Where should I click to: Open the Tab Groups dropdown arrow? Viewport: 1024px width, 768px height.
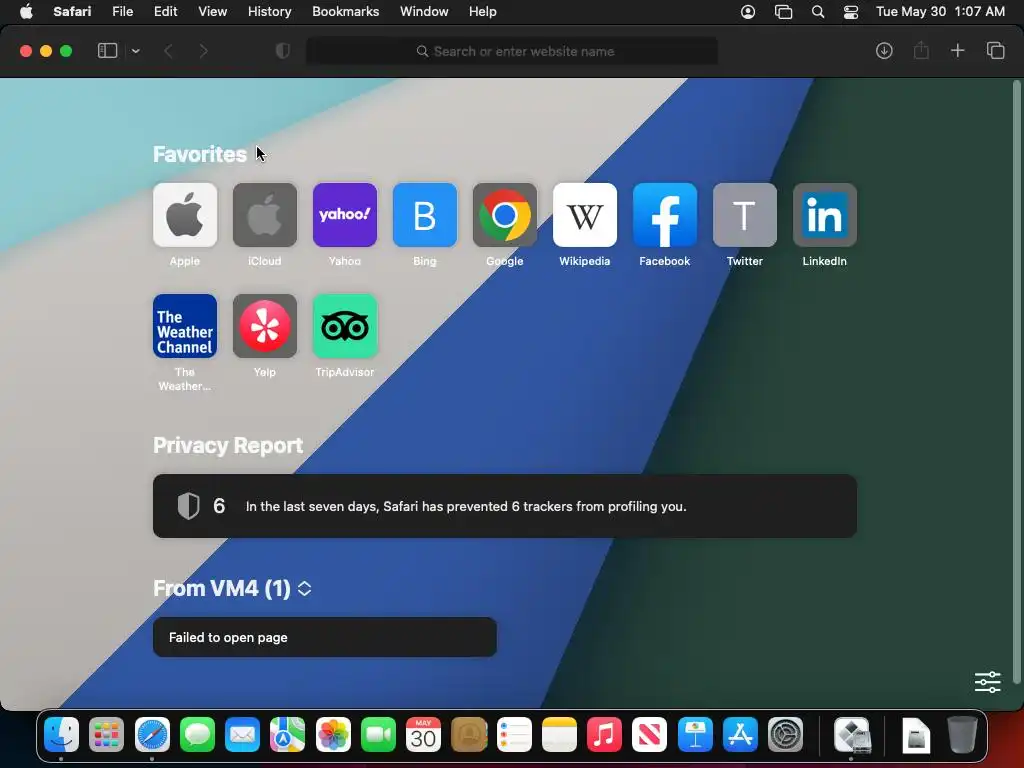[135, 51]
